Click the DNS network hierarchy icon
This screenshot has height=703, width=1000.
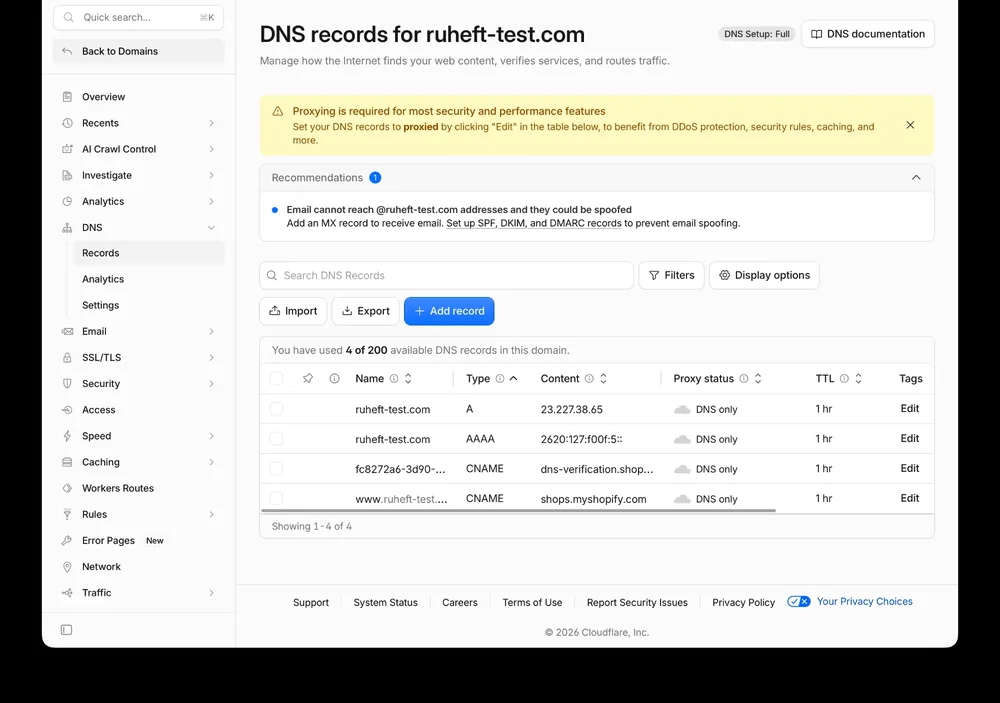(x=67, y=228)
